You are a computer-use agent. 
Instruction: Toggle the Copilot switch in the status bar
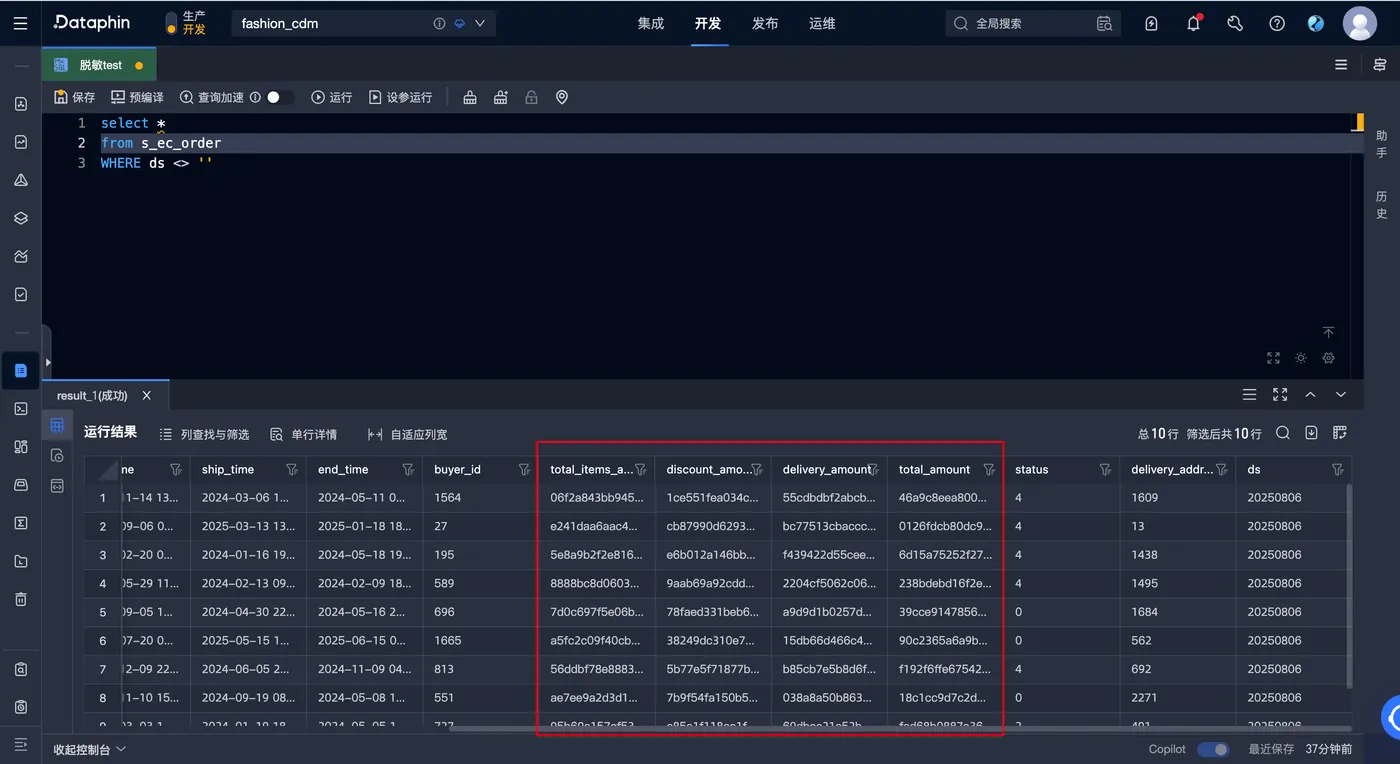(1213, 749)
